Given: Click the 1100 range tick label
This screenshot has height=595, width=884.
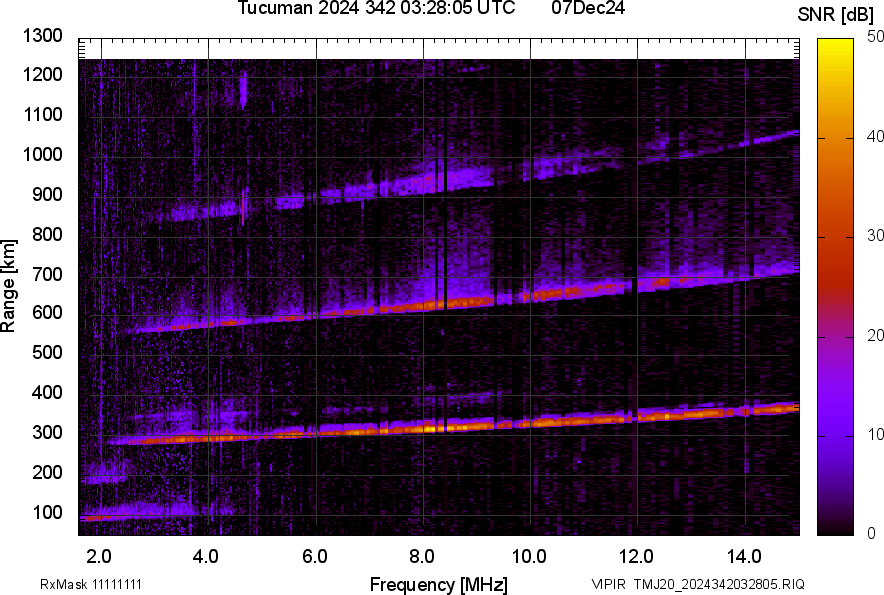Looking at the screenshot, I should point(42,114).
